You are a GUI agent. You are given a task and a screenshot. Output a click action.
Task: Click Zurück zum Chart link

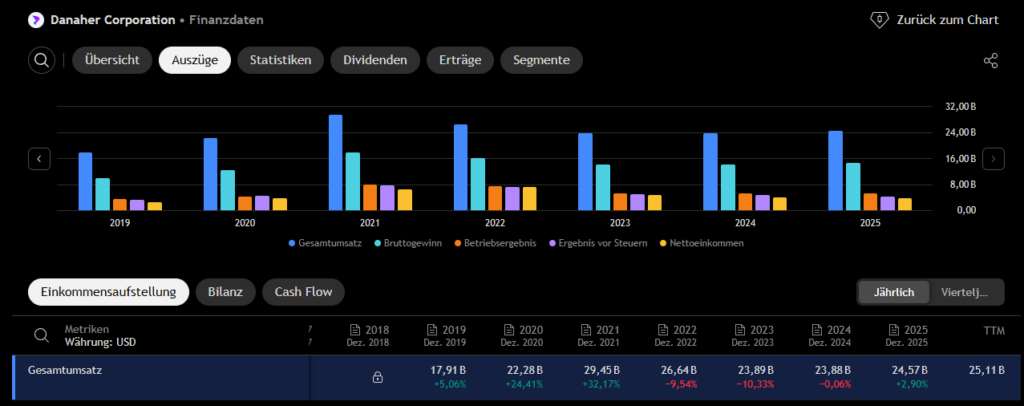click(948, 20)
